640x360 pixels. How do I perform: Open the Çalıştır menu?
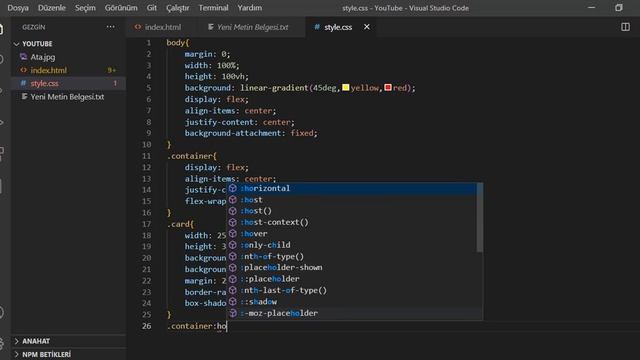point(178,8)
